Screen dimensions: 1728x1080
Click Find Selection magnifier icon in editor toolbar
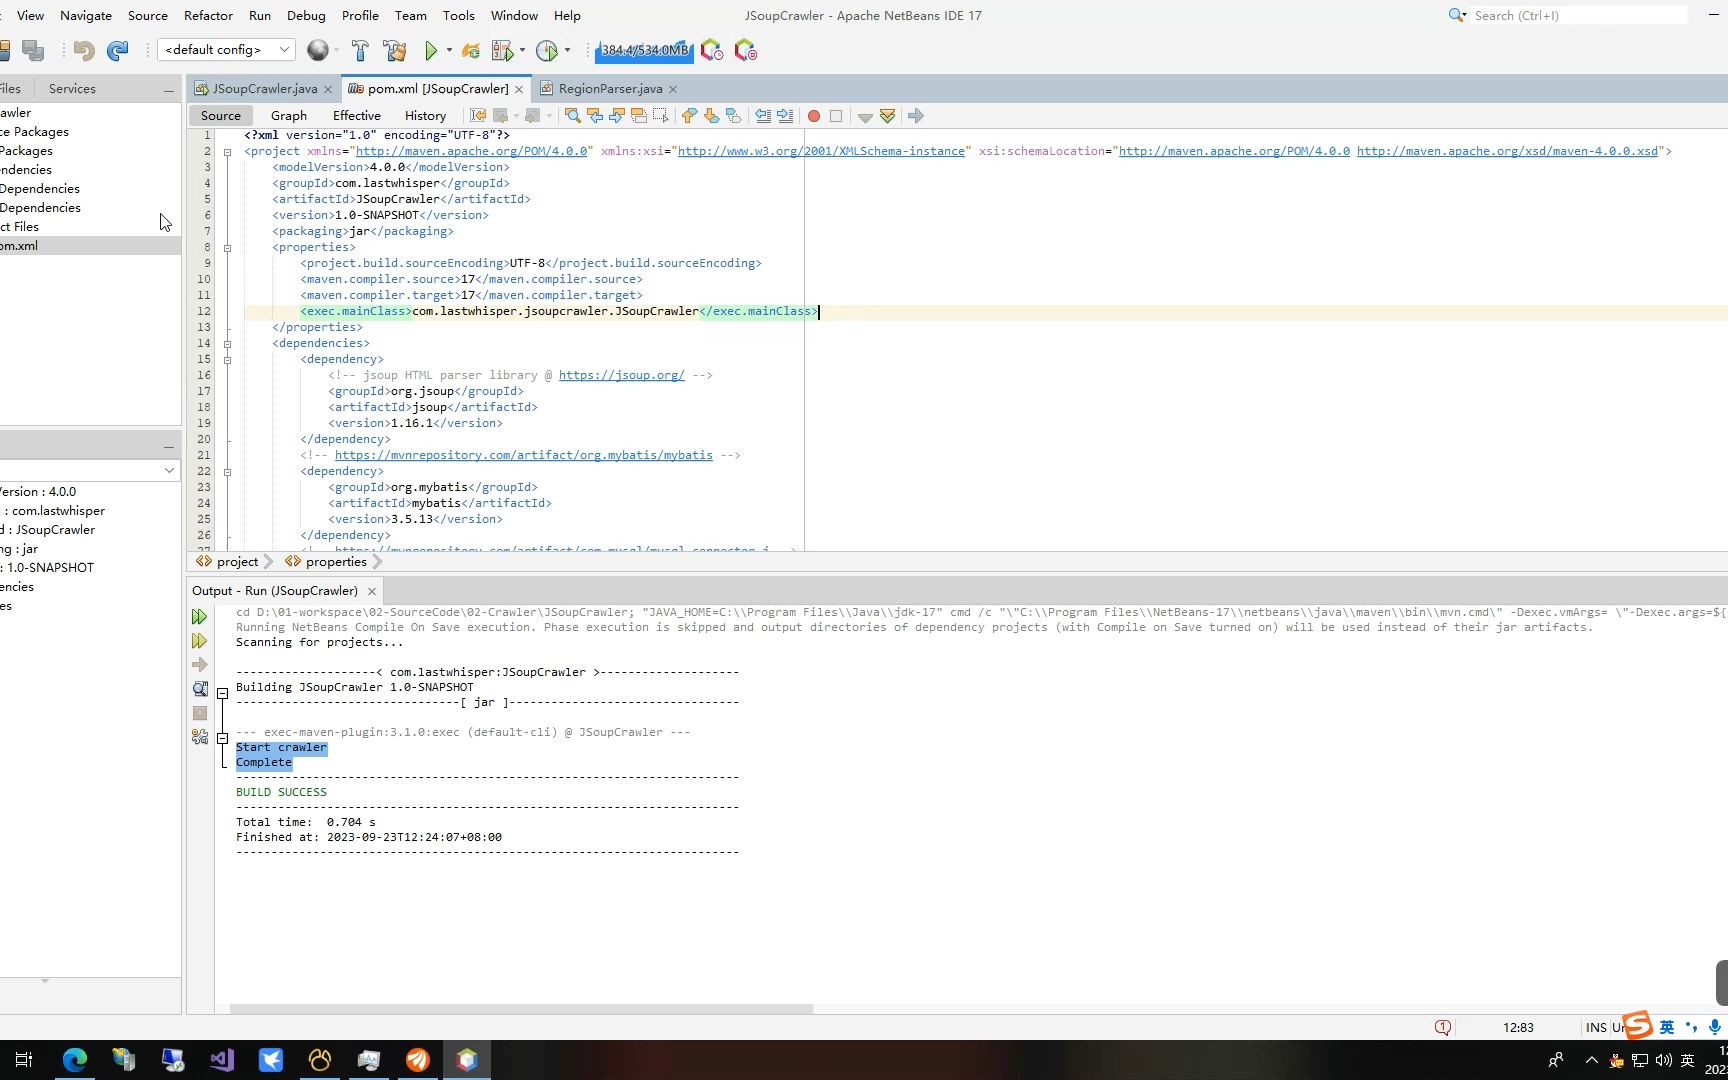pos(573,116)
